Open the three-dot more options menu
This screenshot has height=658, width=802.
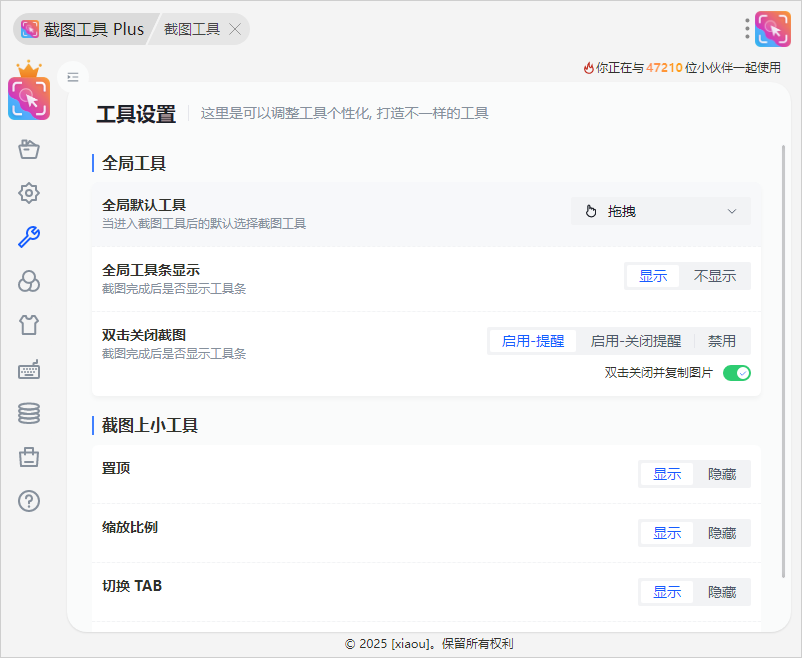pos(747,29)
